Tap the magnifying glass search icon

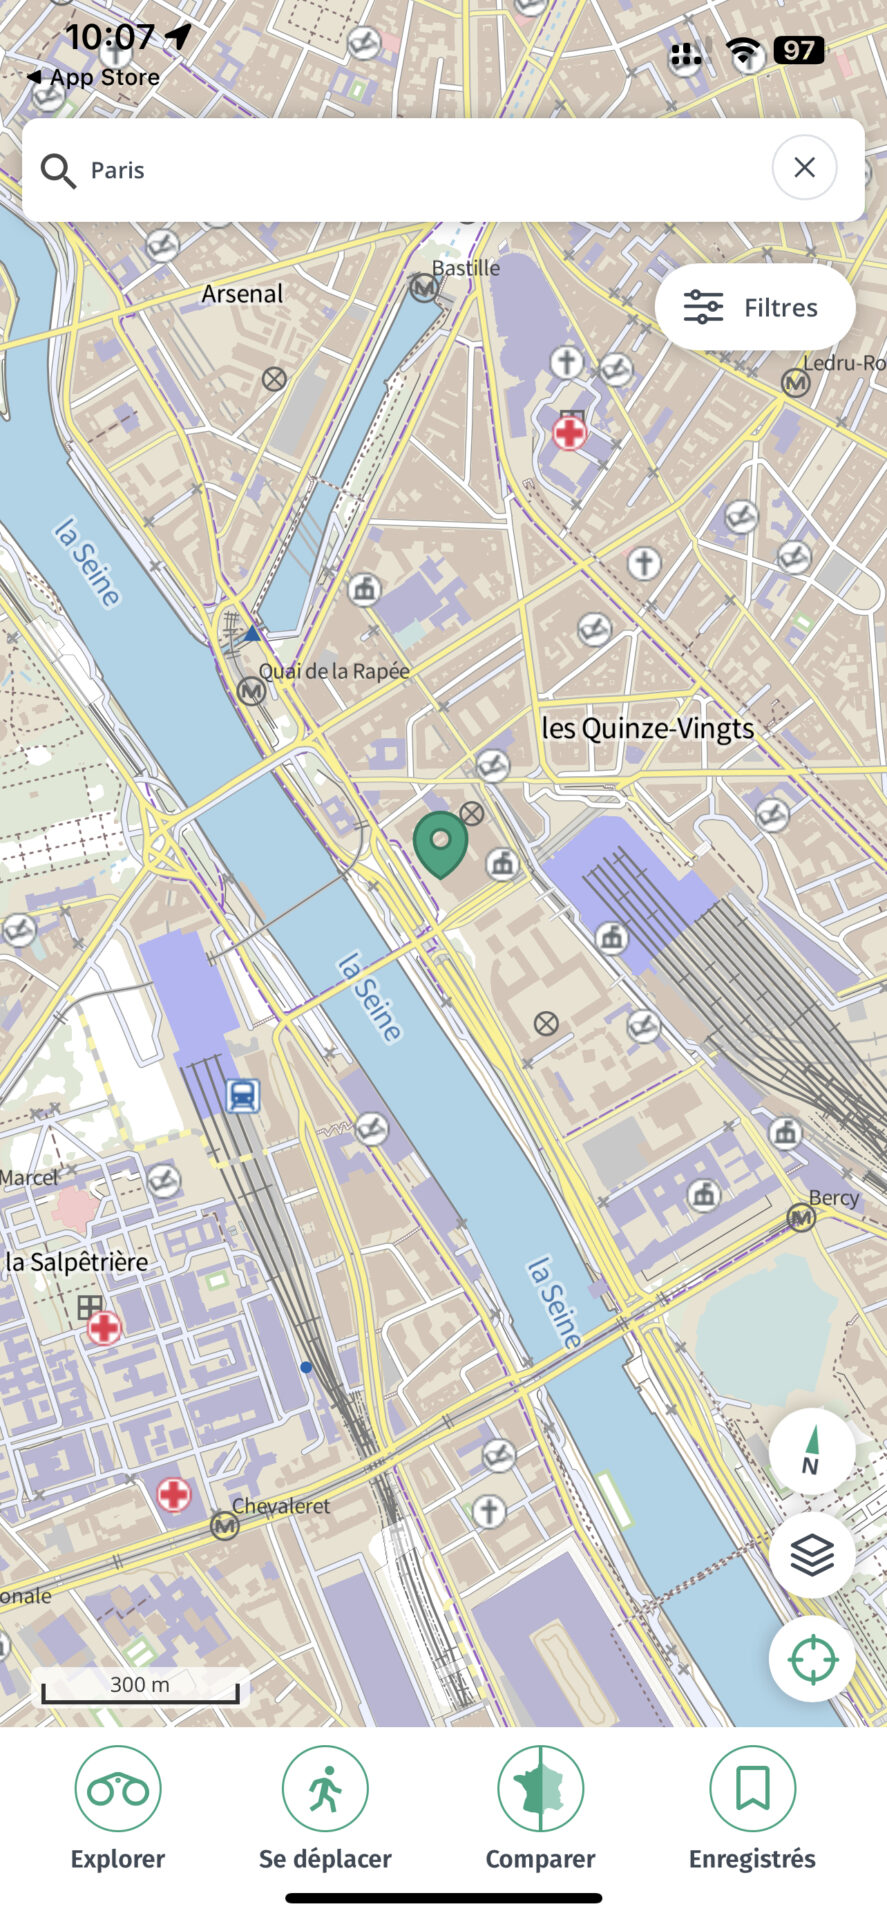(x=58, y=171)
